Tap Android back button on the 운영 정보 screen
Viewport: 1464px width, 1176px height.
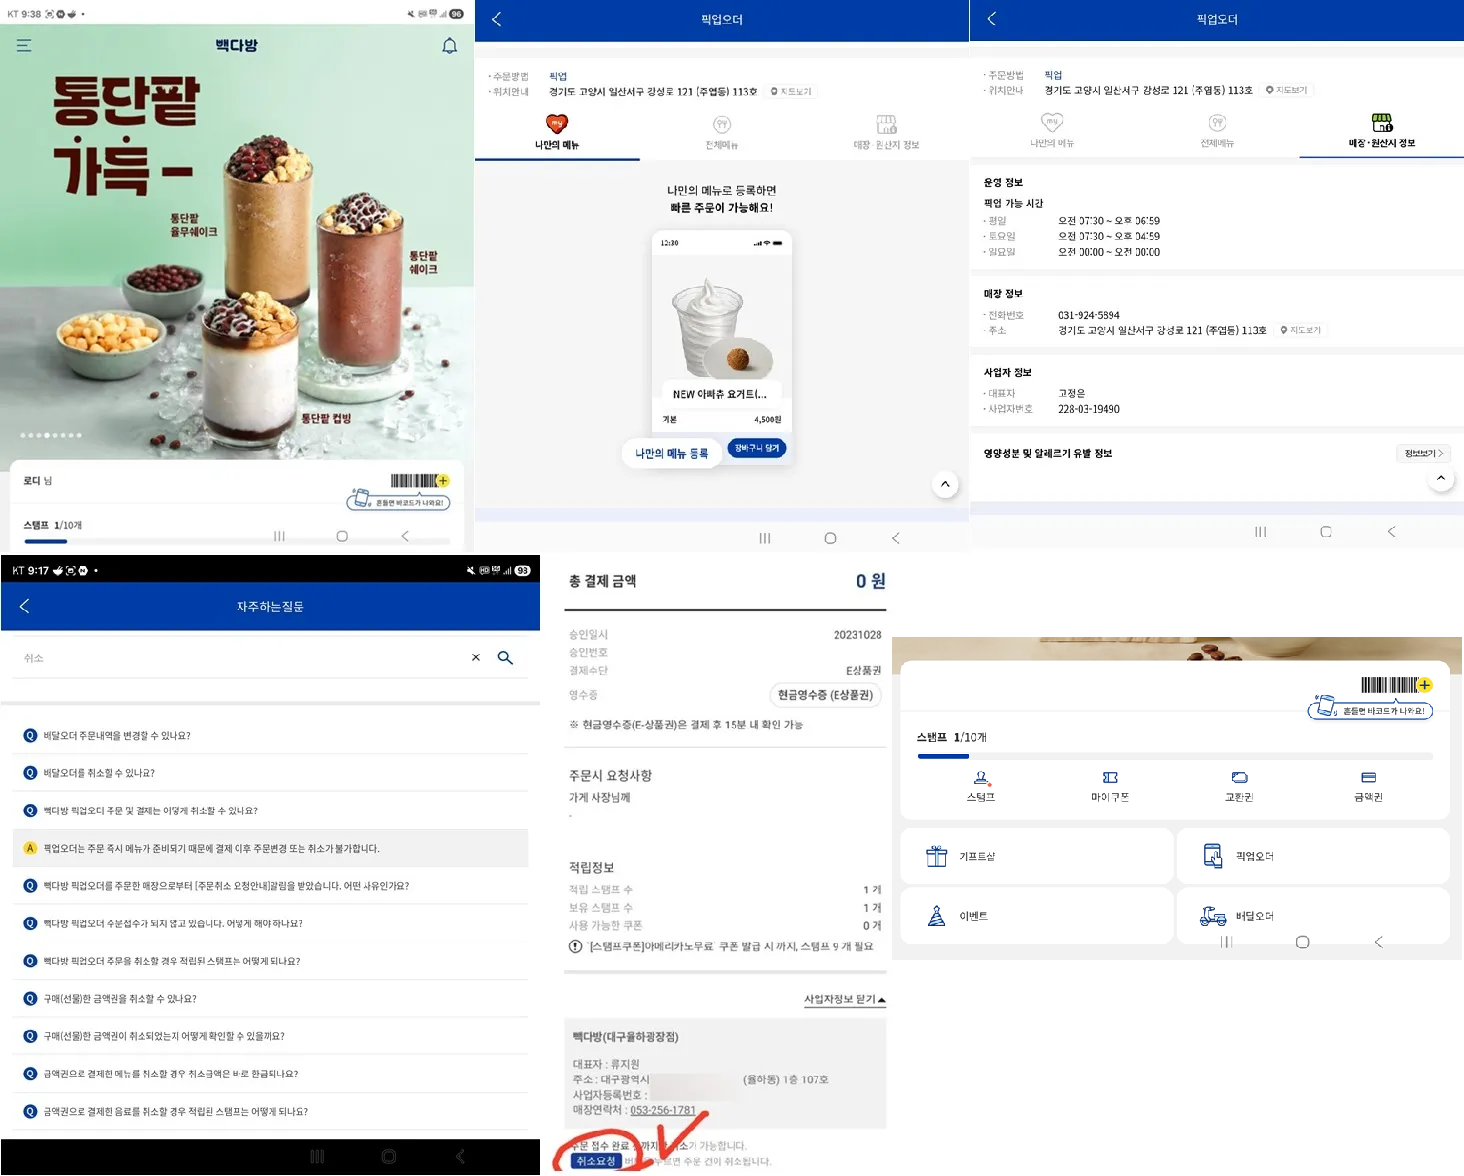(x=1391, y=532)
